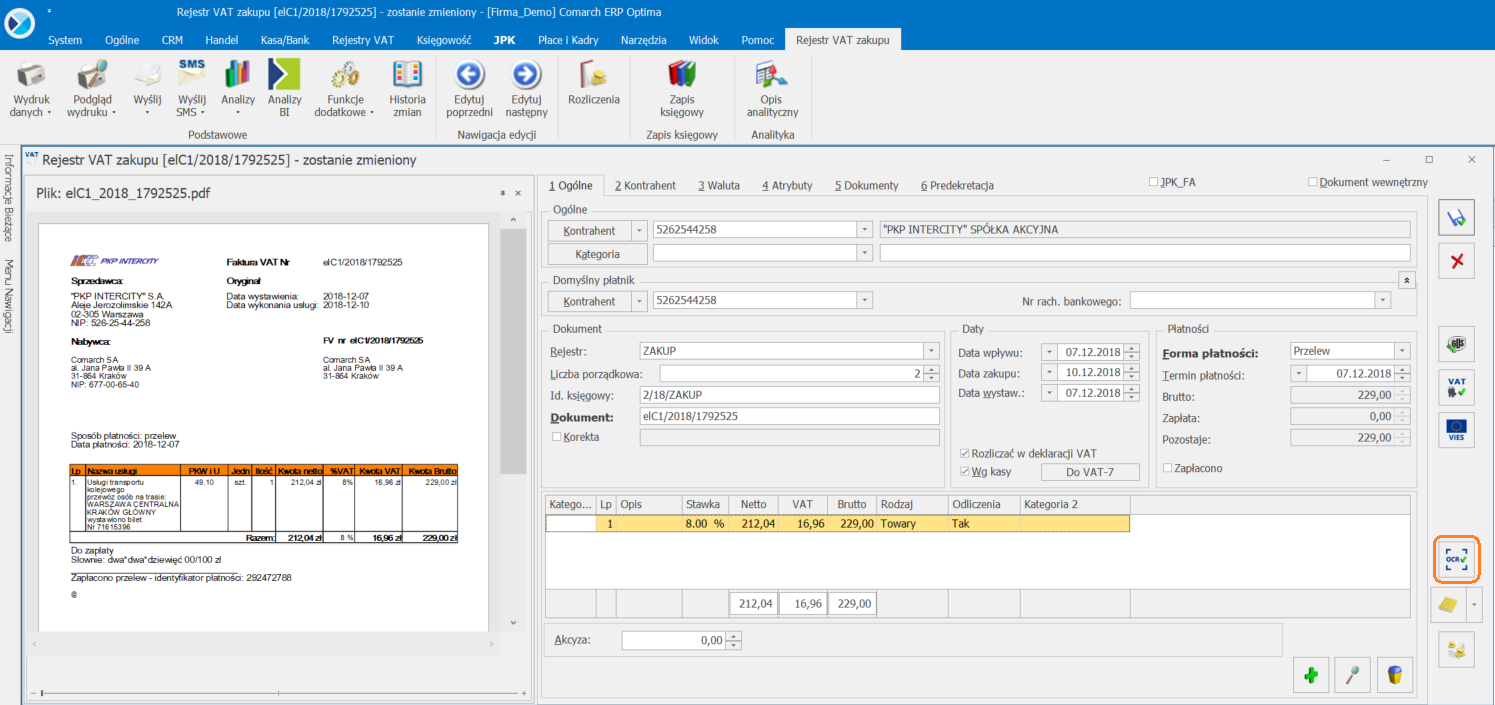Viewport: 1495px width, 705px height.
Task: Focus the Dokument number field
Action: coord(790,416)
